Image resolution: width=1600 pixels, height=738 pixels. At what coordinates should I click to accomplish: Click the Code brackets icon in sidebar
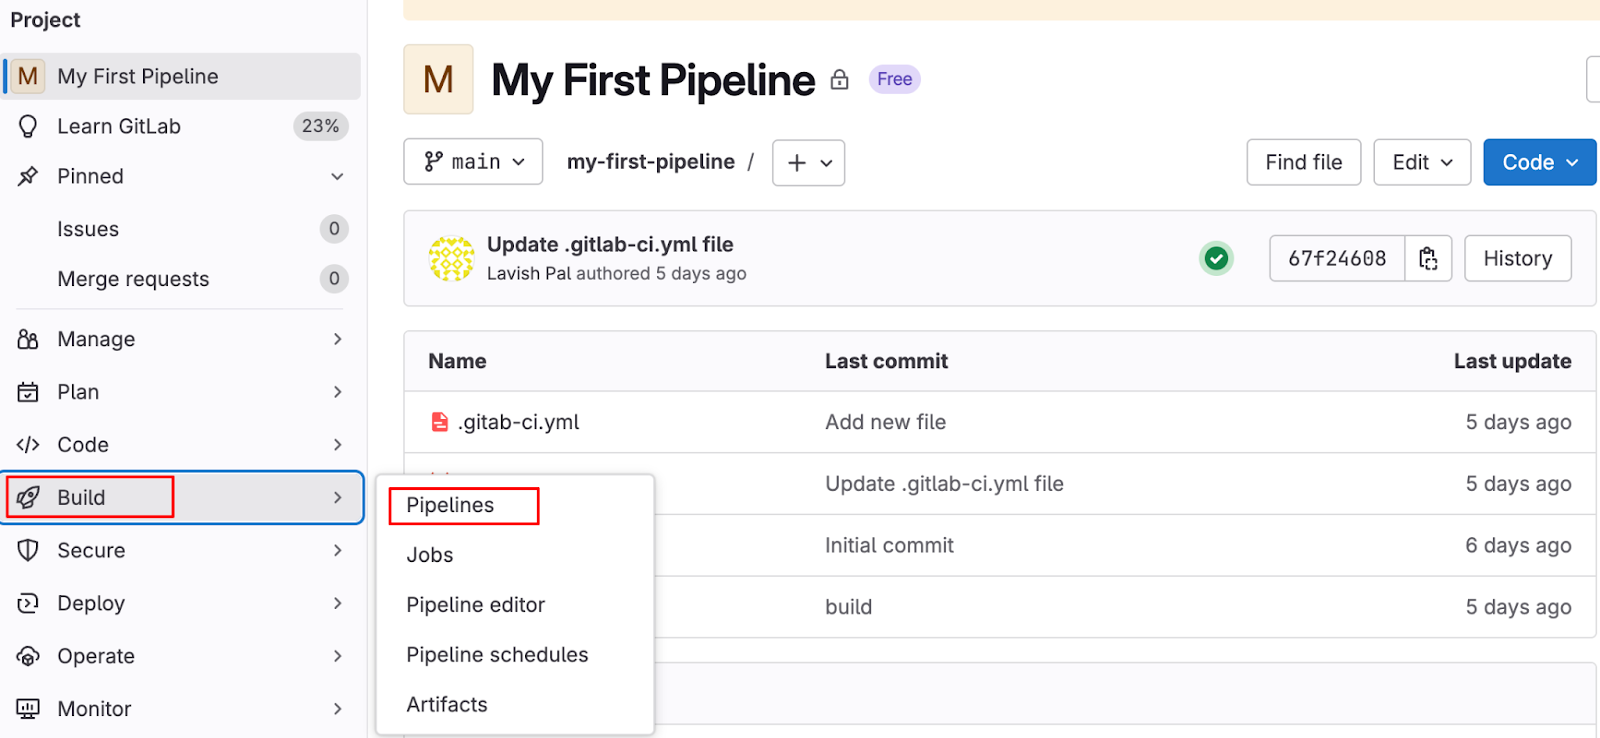pyautogui.click(x=28, y=445)
